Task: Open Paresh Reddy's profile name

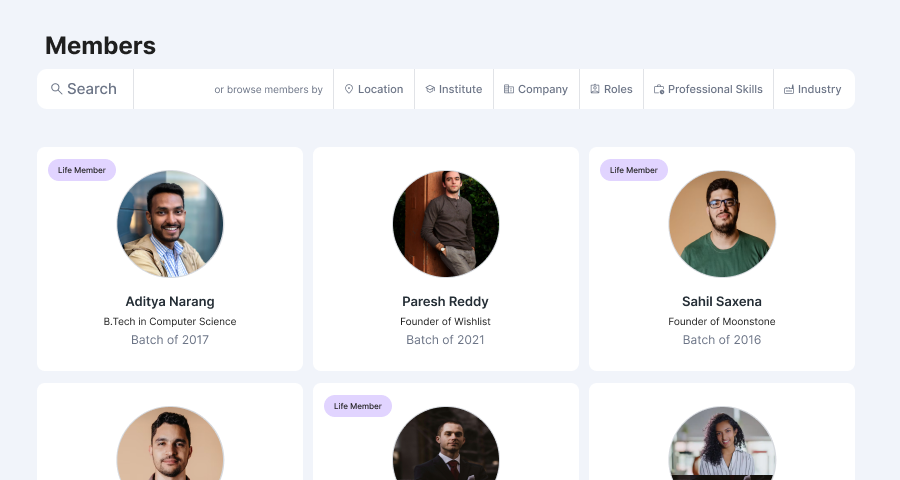Action: (445, 301)
